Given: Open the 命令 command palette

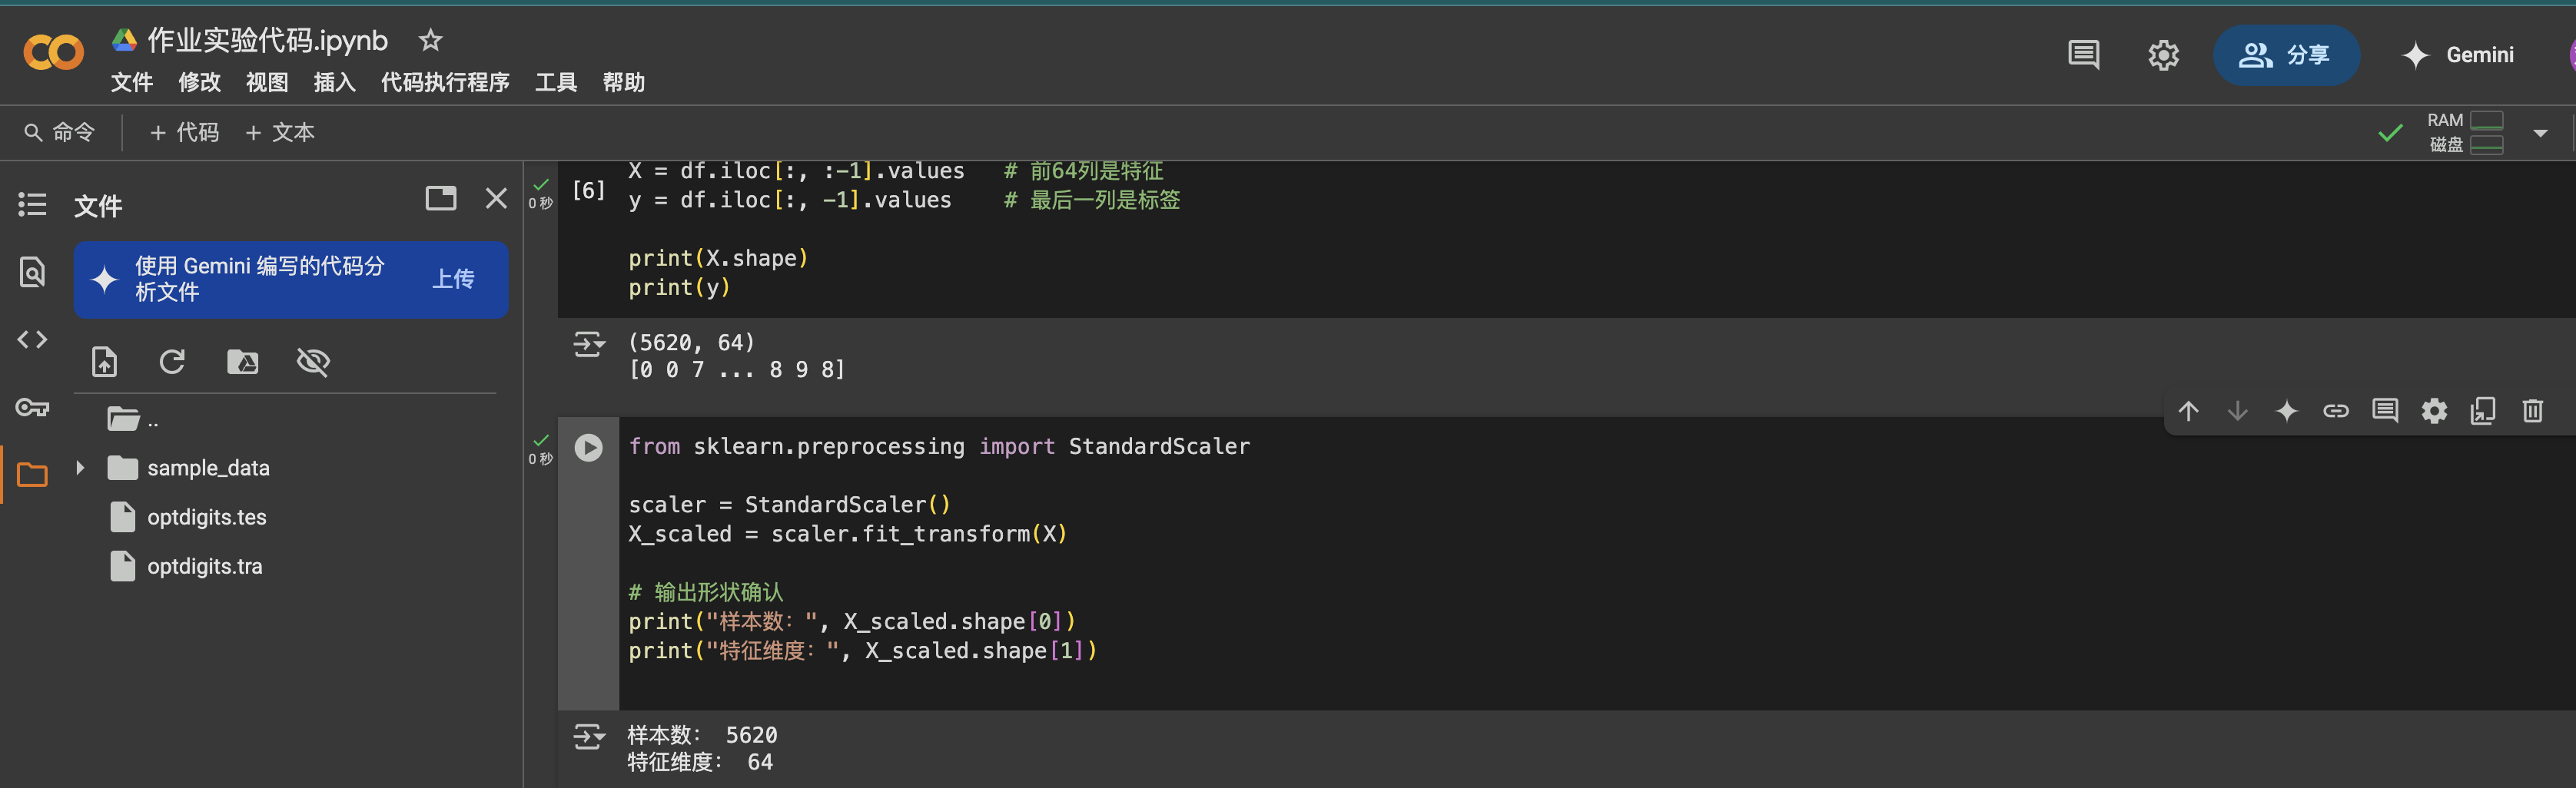Looking at the screenshot, I should click(x=60, y=132).
